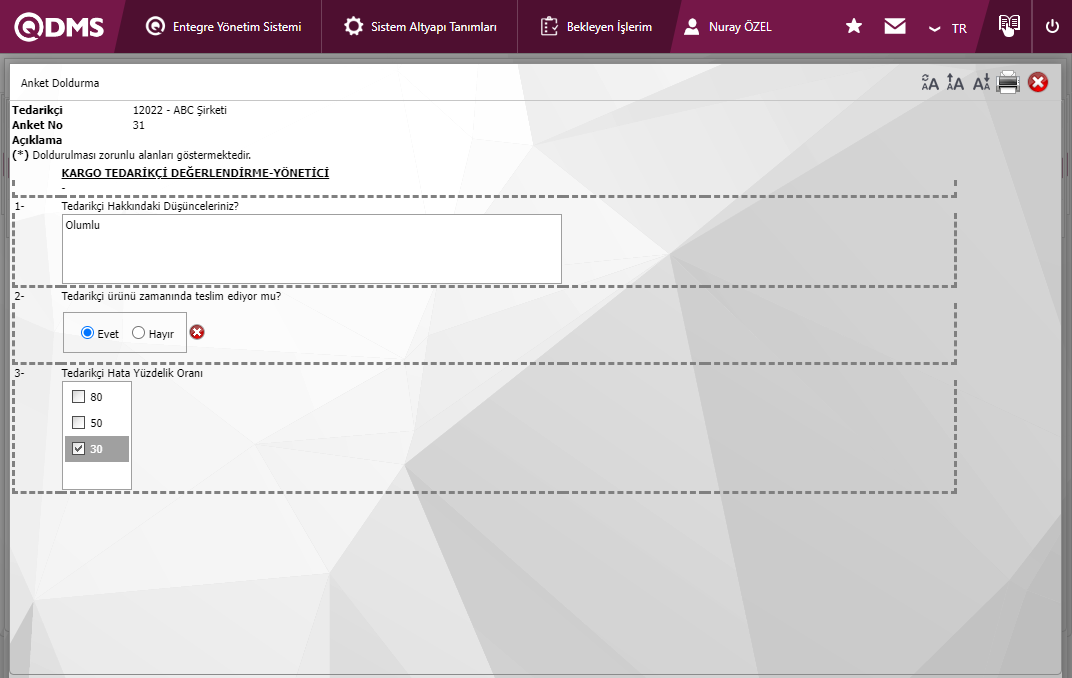The height and width of the screenshot is (678, 1072).
Task: Select the Evet radio button
Action: [88, 333]
